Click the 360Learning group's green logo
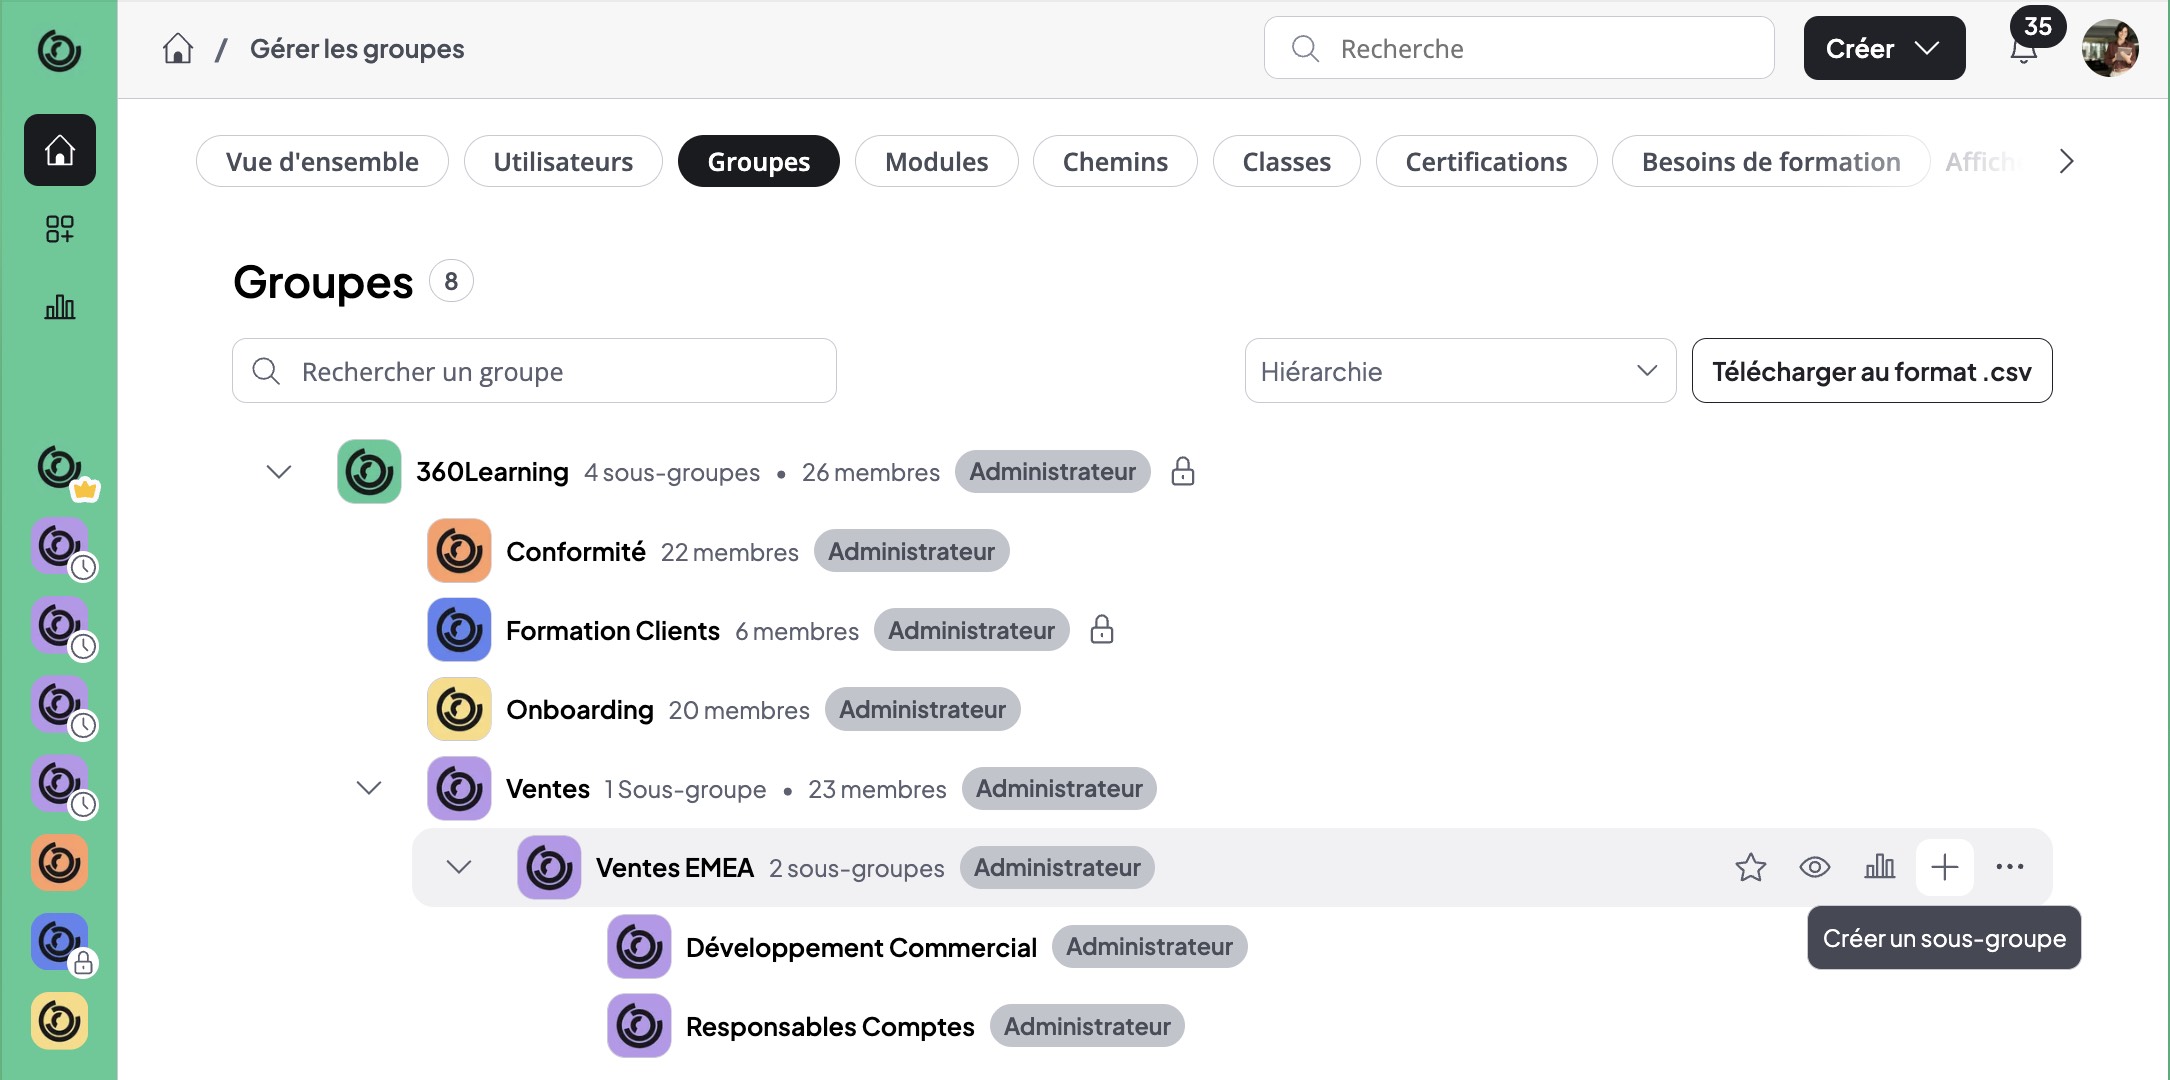2170x1080 pixels. [x=369, y=471]
